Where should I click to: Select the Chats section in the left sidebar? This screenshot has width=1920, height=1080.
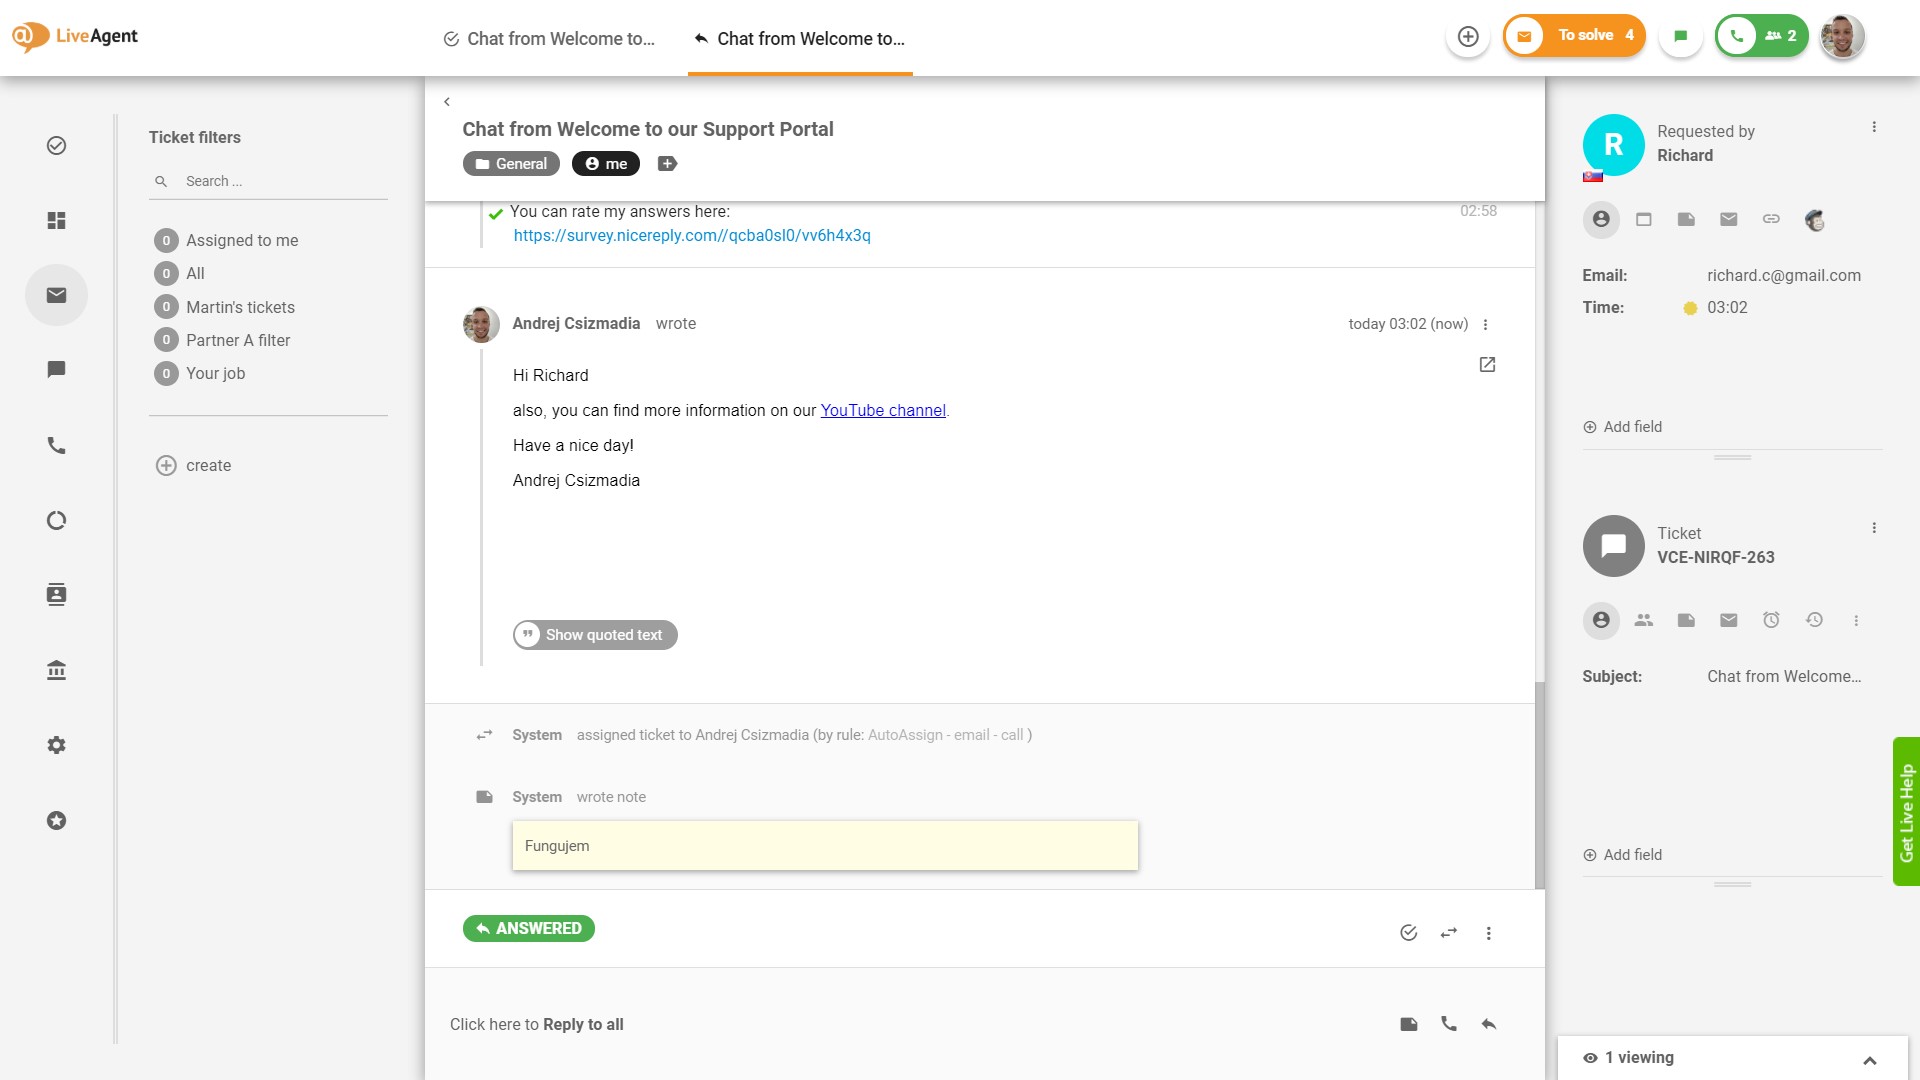pyautogui.click(x=56, y=369)
